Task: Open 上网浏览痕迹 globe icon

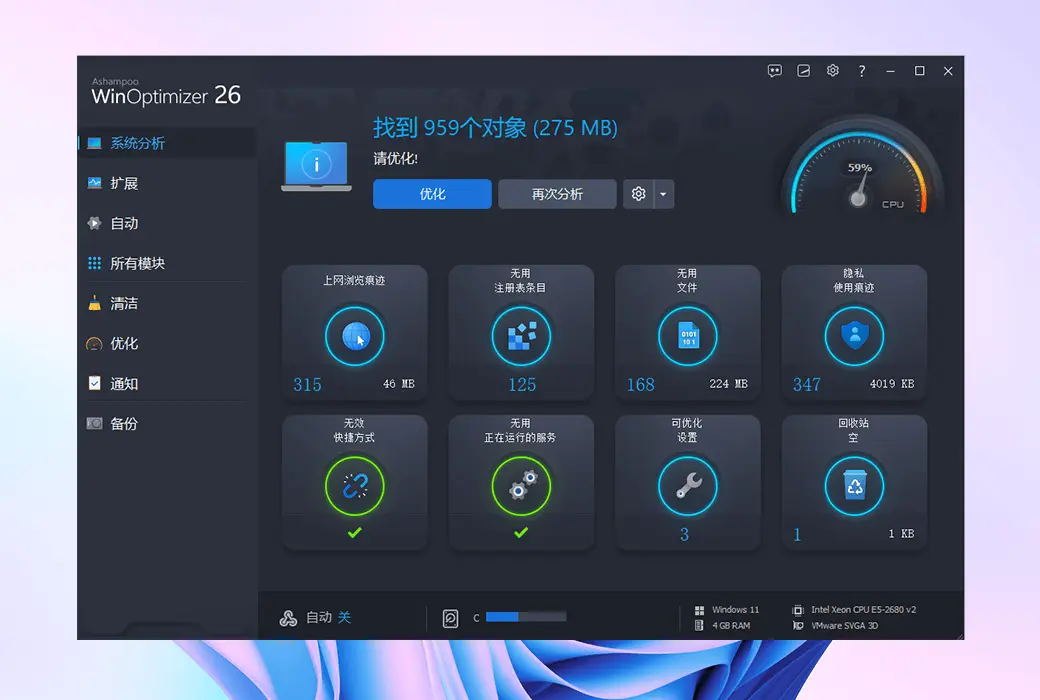Action: [x=355, y=336]
